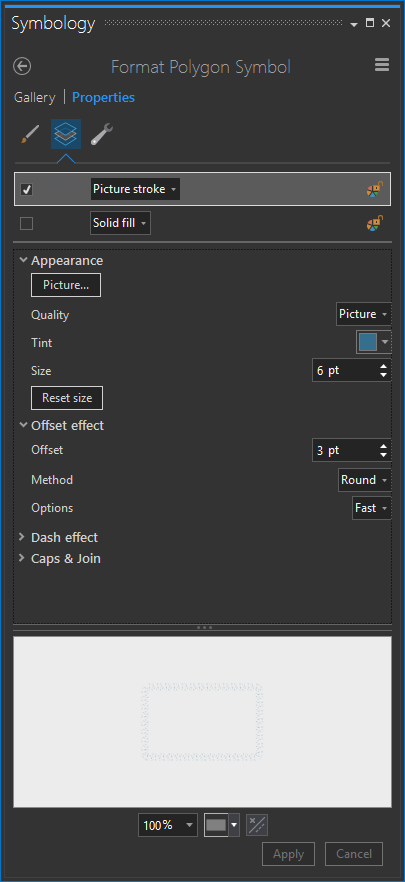Select the Layers tab icon
The height and width of the screenshot is (882, 405).
click(x=66, y=134)
